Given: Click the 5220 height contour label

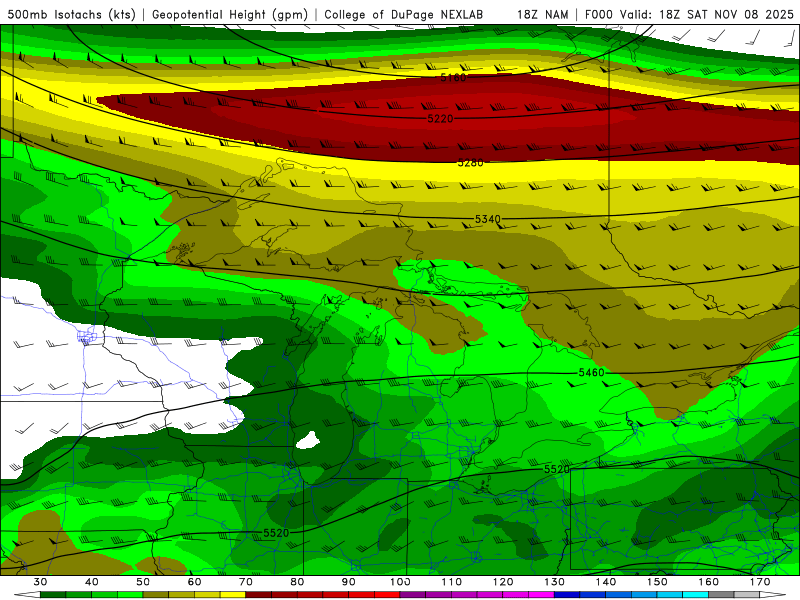Looking at the screenshot, I should tap(440, 118).
